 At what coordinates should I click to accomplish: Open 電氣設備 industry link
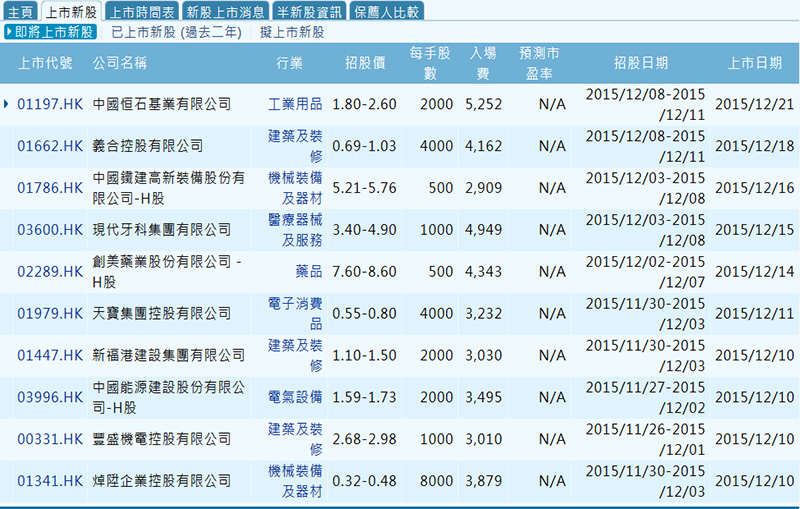(295, 397)
